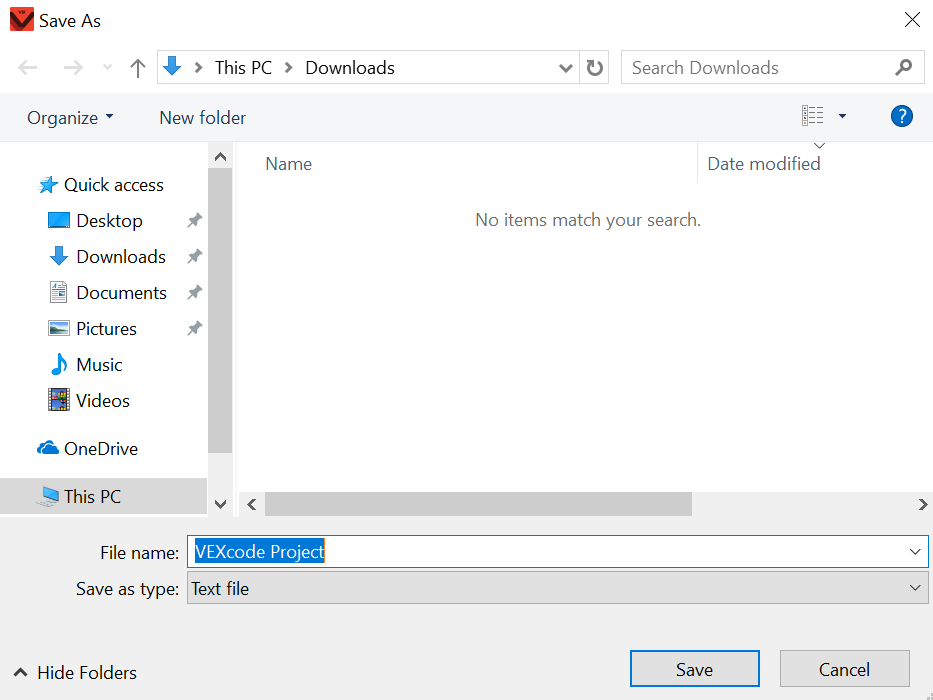Open the File name dropdown arrow
The image size is (933, 700).
click(914, 551)
